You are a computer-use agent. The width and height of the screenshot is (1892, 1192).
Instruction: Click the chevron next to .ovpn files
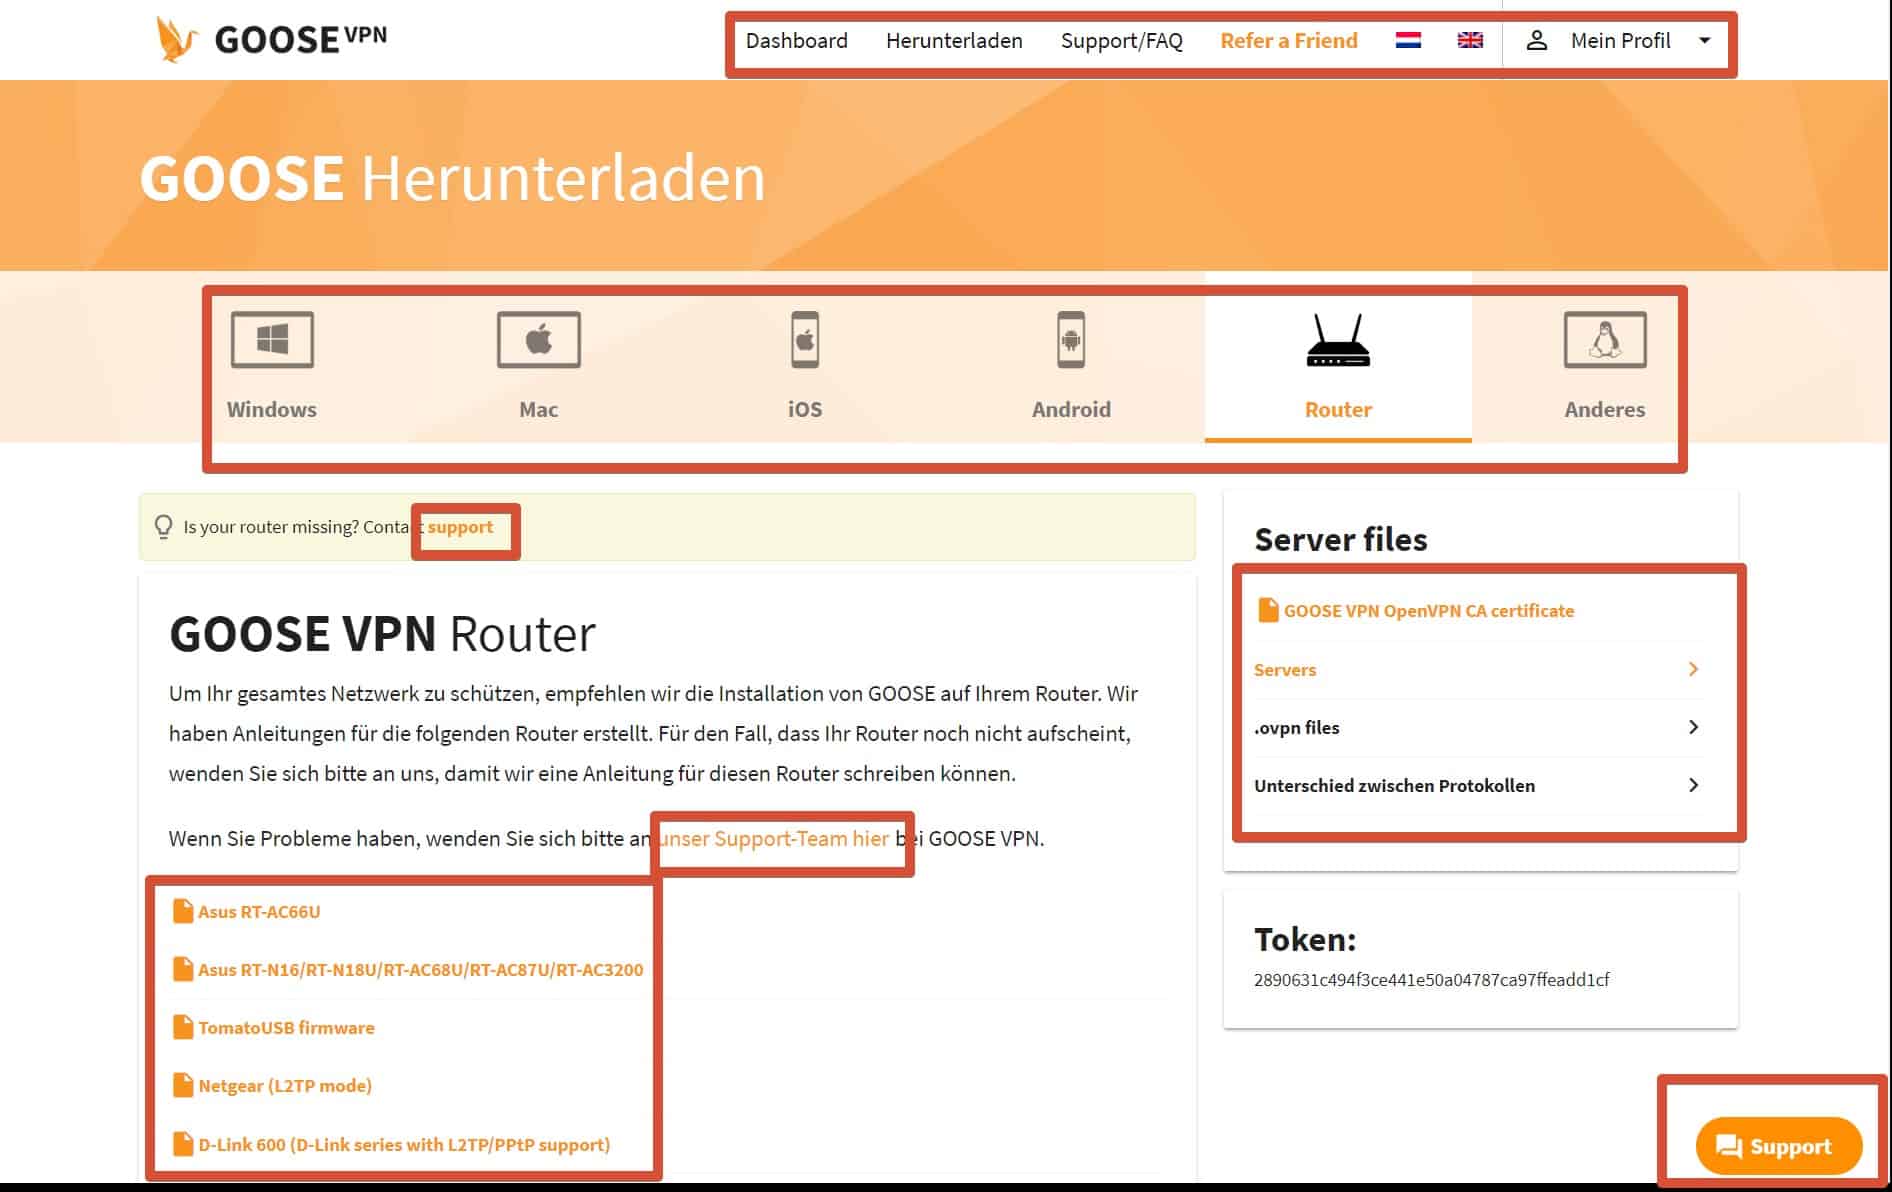pyautogui.click(x=1693, y=727)
